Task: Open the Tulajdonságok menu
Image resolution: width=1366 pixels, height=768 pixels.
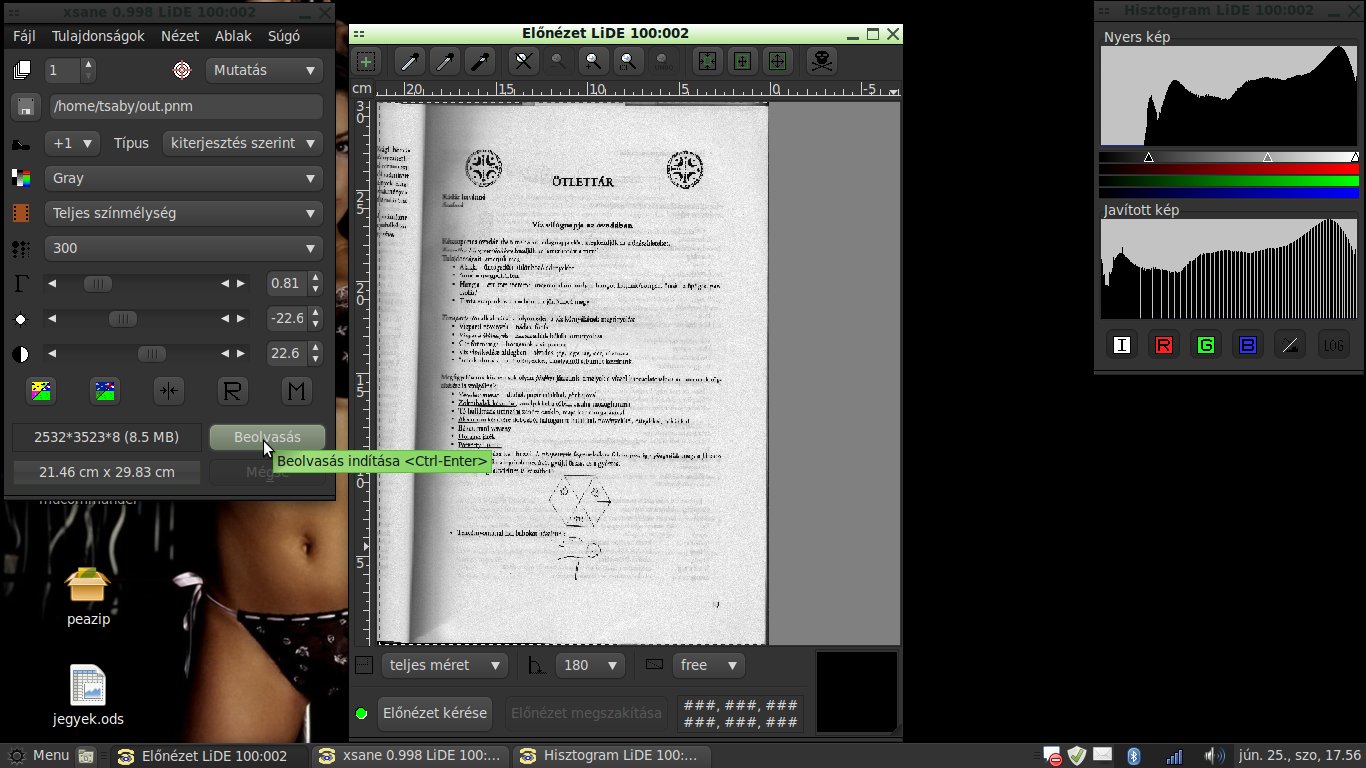Action: (99, 36)
